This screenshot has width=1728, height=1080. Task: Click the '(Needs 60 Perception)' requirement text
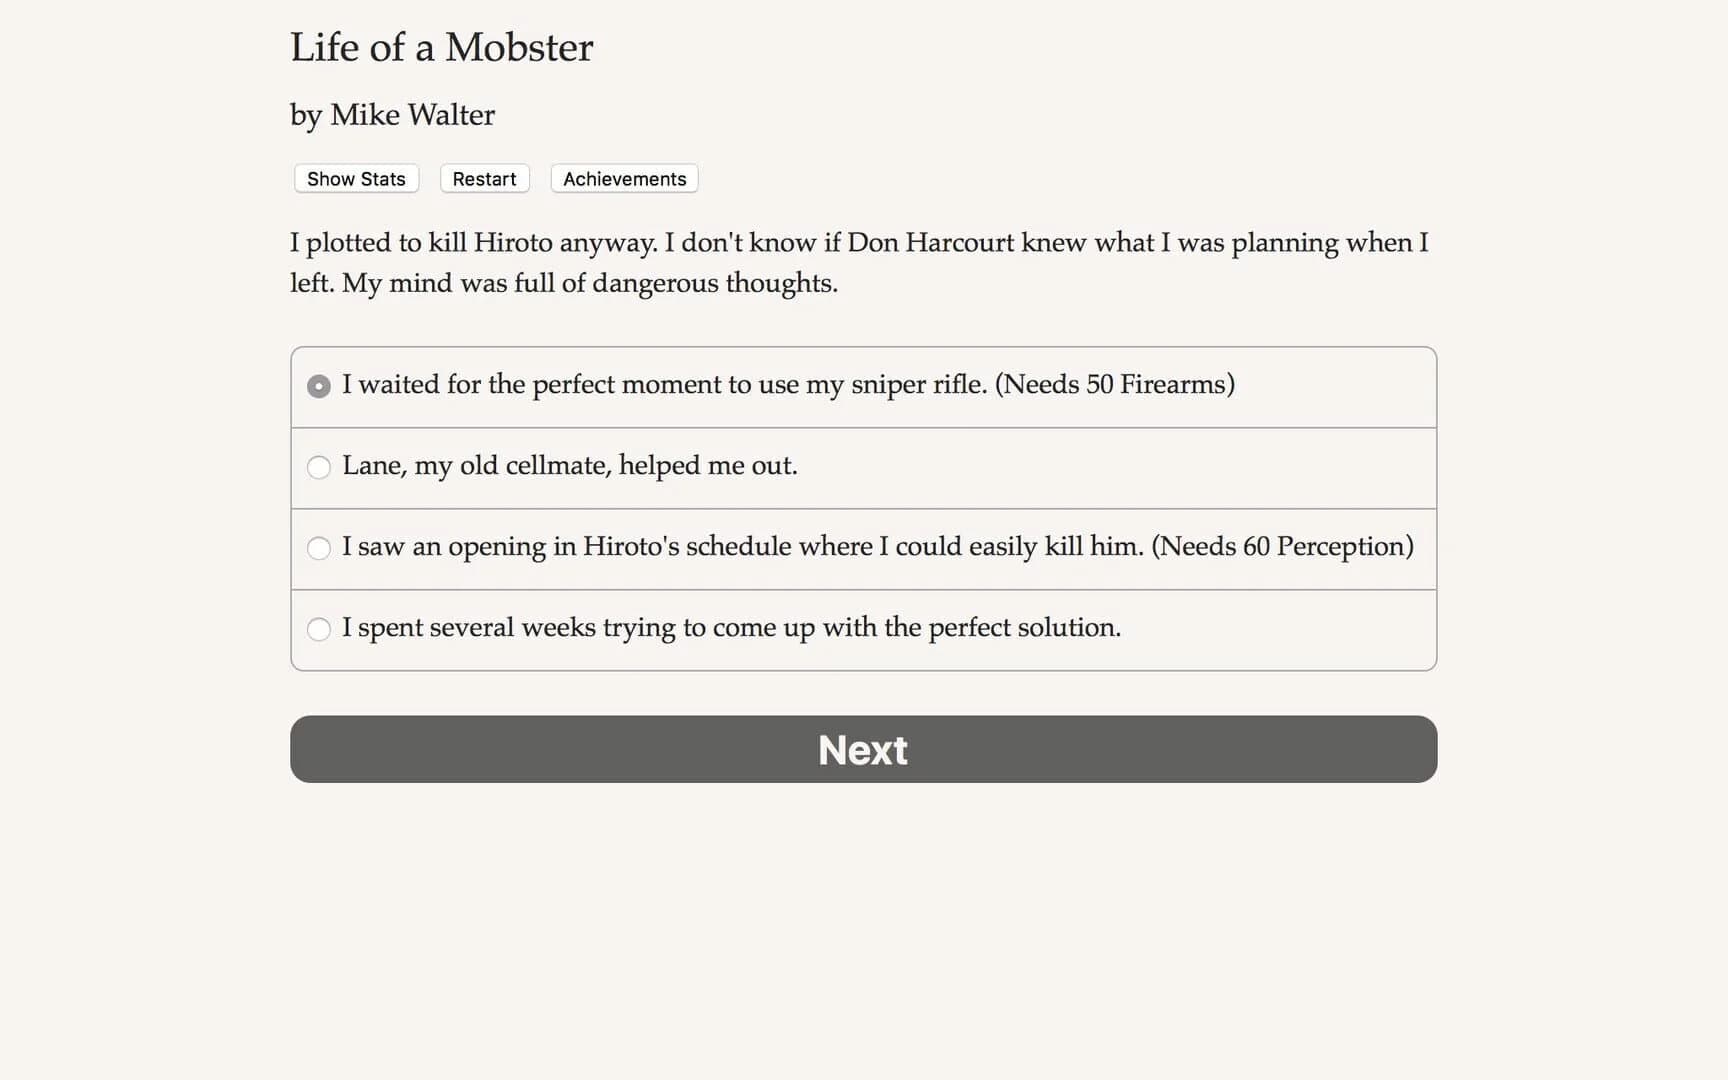coord(1282,547)
